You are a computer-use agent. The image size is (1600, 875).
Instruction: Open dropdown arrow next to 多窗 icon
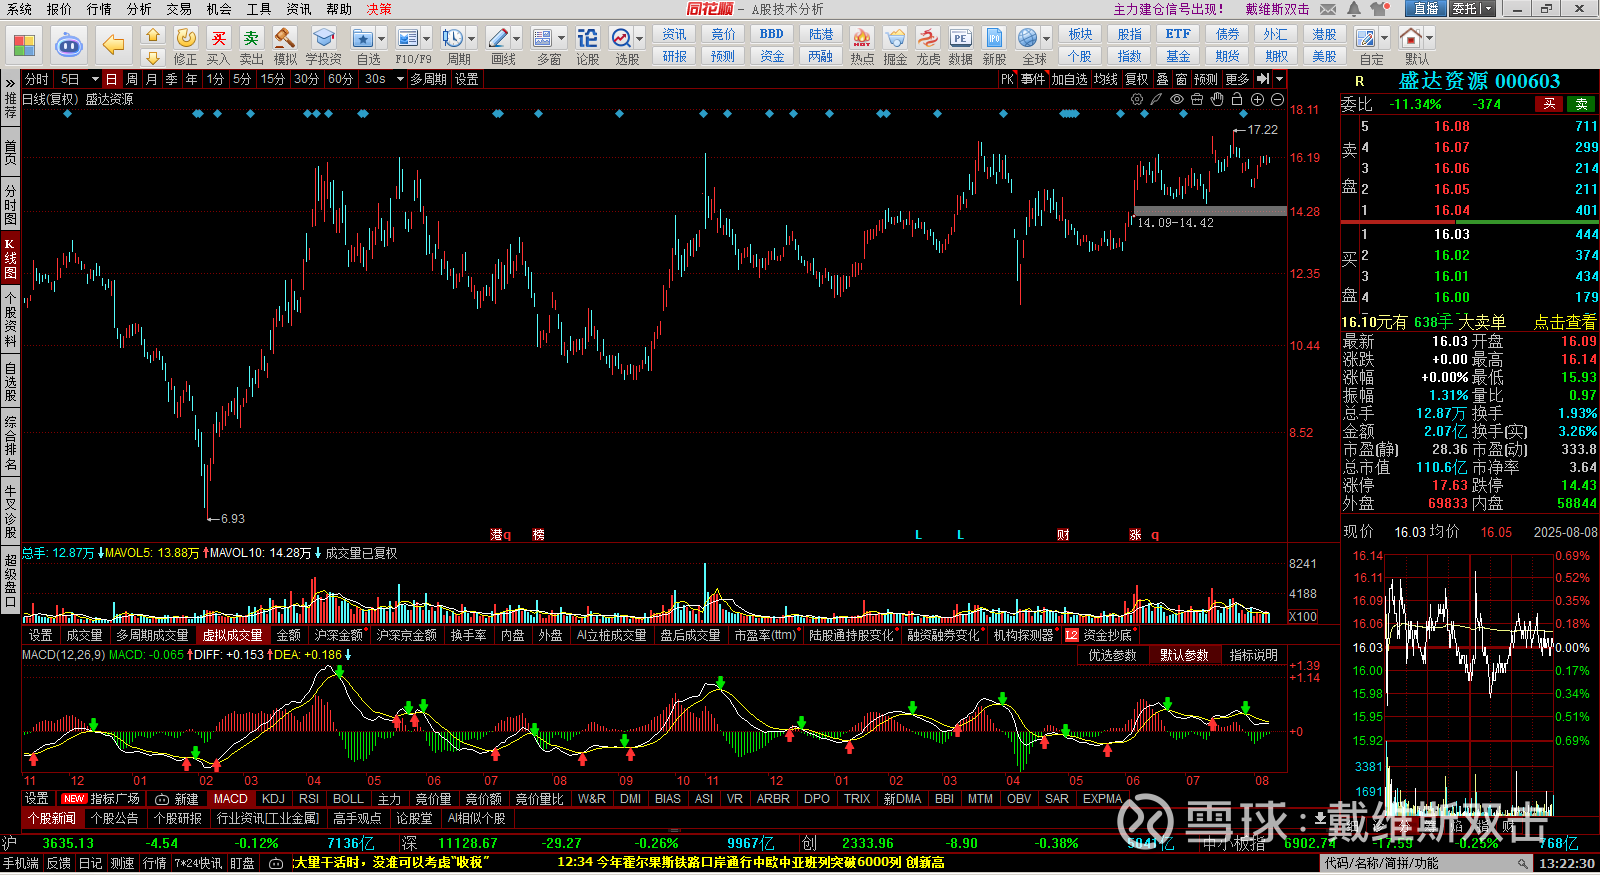point(561,39)
